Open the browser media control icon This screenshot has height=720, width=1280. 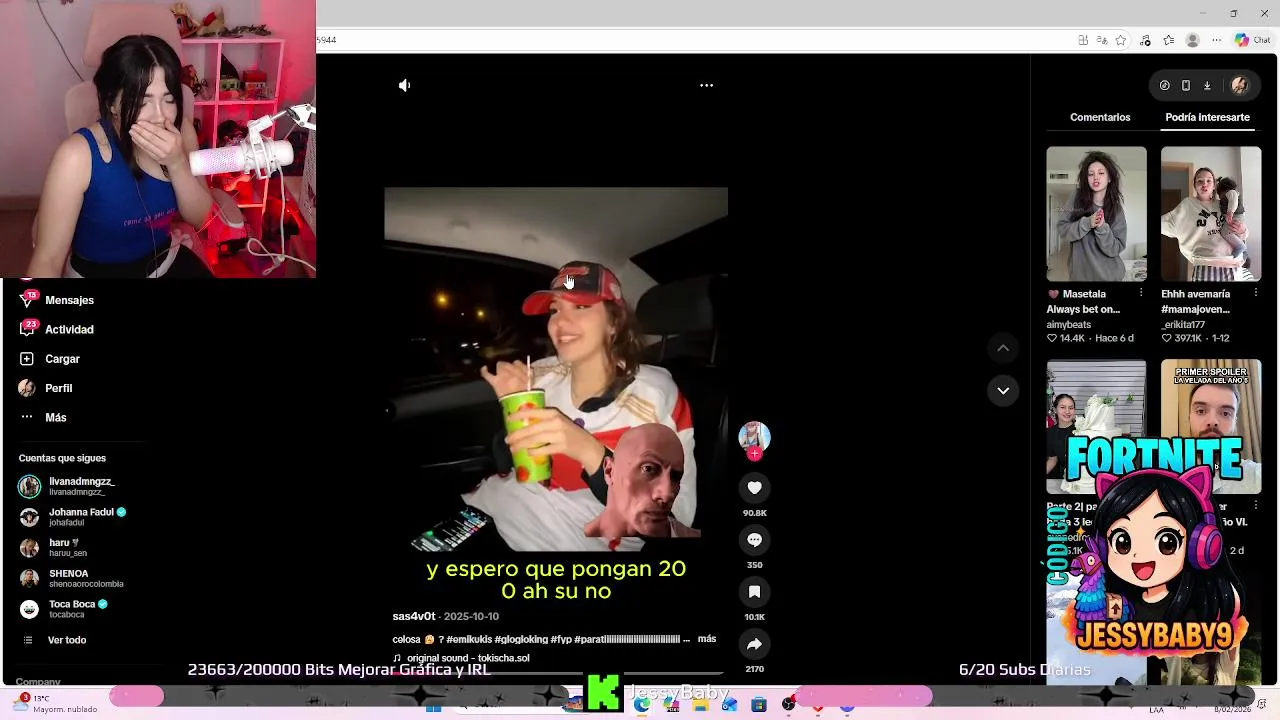coord(1145,40)
